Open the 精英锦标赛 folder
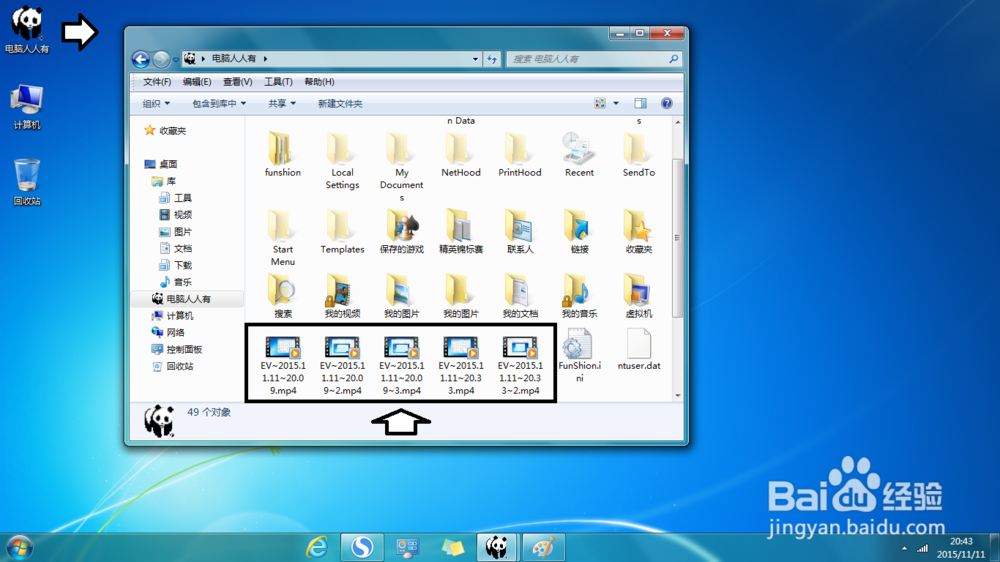This screenshot has height=562, width=1000. [460, 231]
